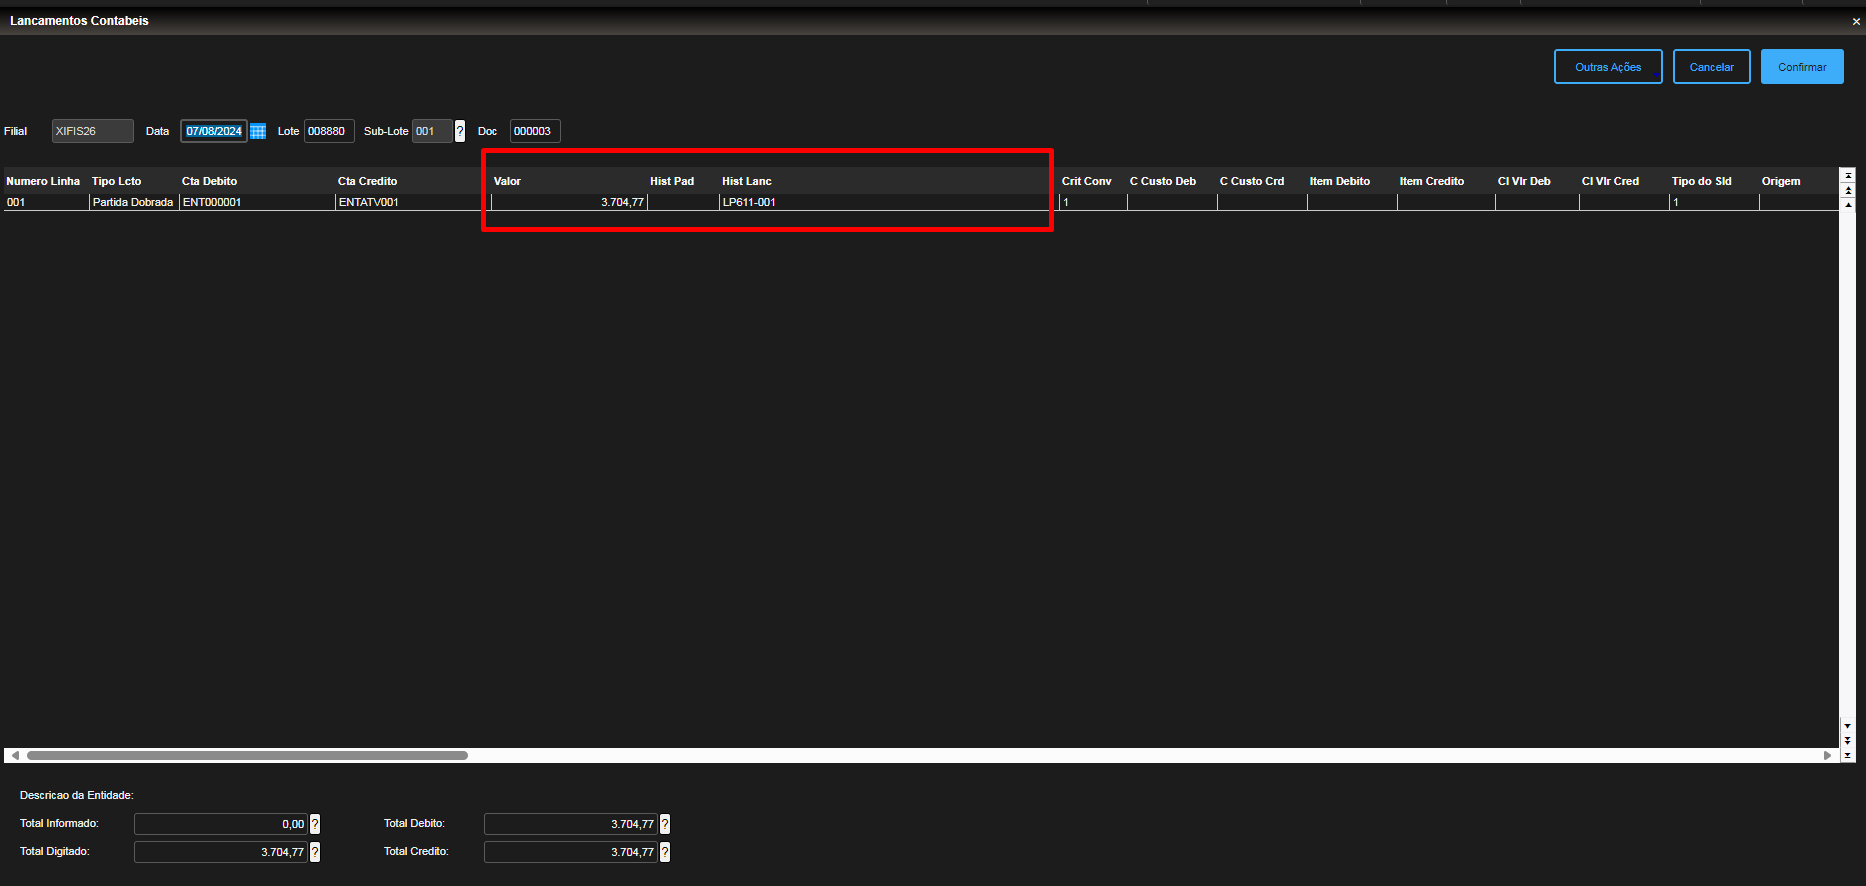Jump to last grid row with bottom-bar arrow
The height and width of the screenshot is (886, 1866).
point(1848,755)
